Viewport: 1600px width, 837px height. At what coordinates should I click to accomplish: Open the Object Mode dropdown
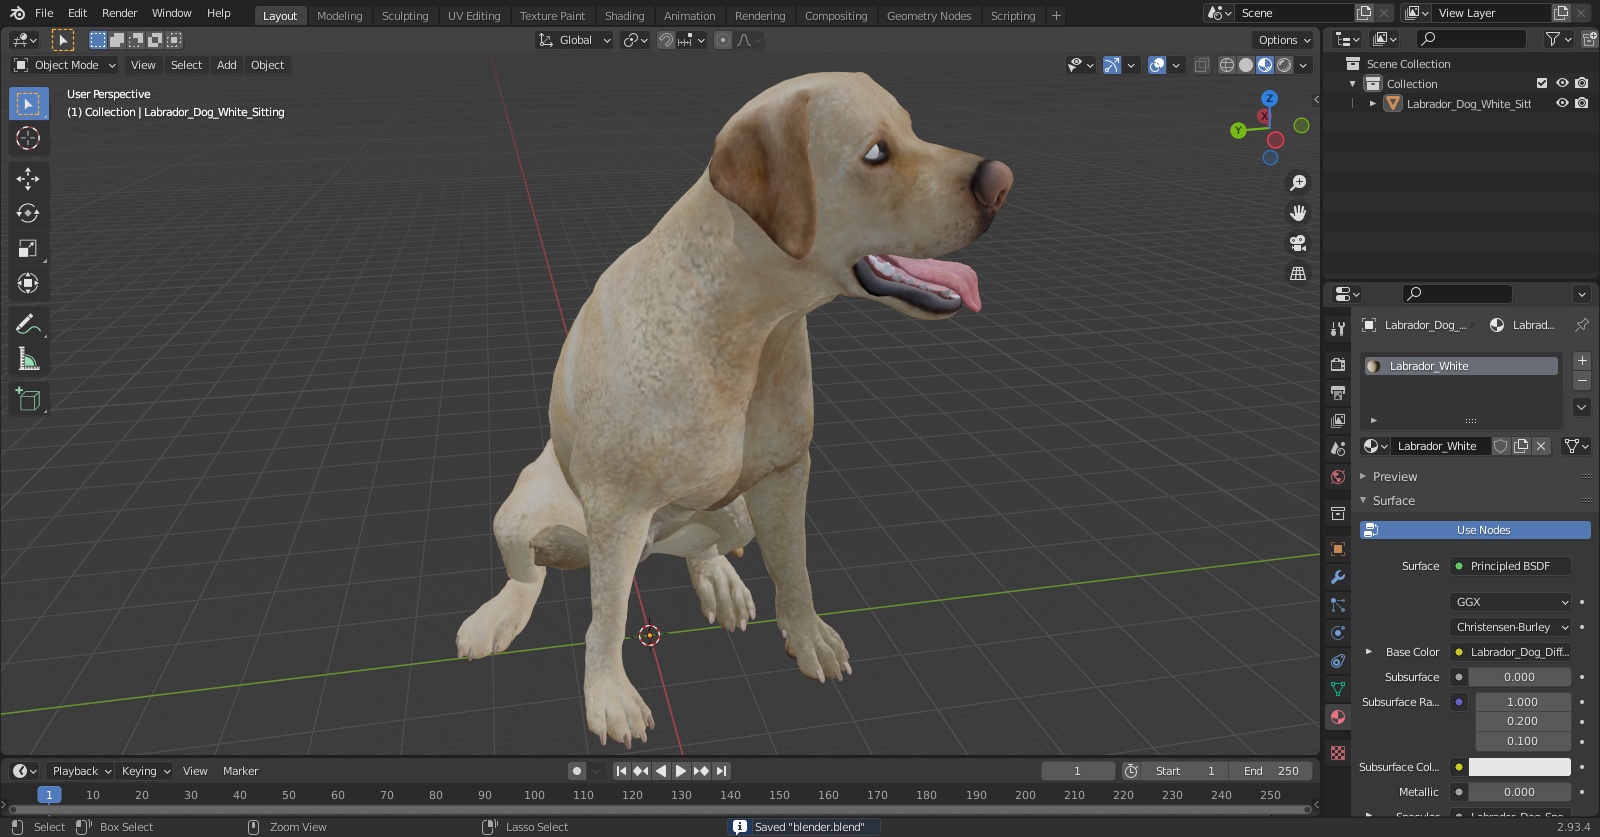pyautogui.click(x=65, y=65)
